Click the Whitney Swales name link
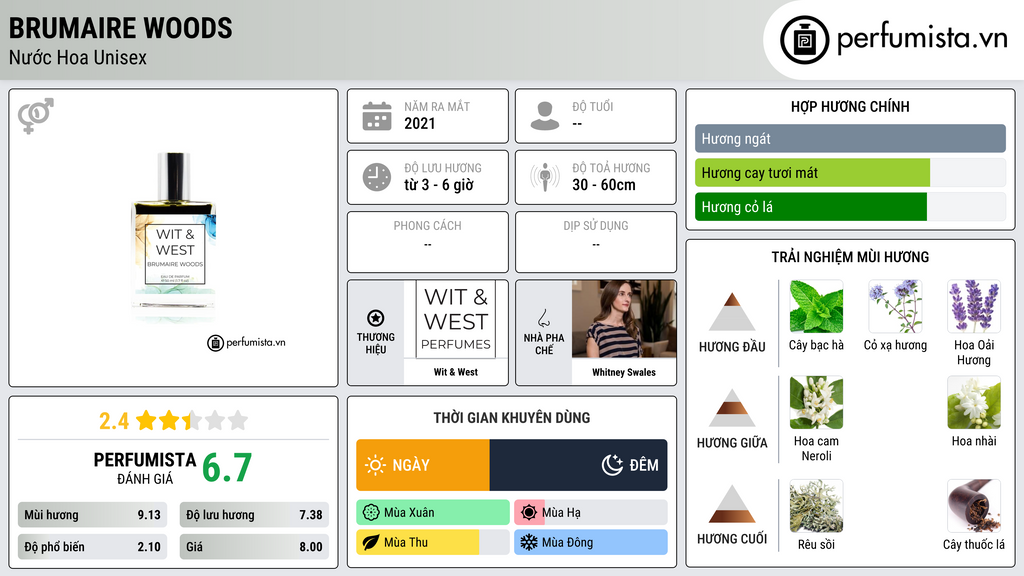1024x576 pixels. pyautogui.click(x=624, y=372)
